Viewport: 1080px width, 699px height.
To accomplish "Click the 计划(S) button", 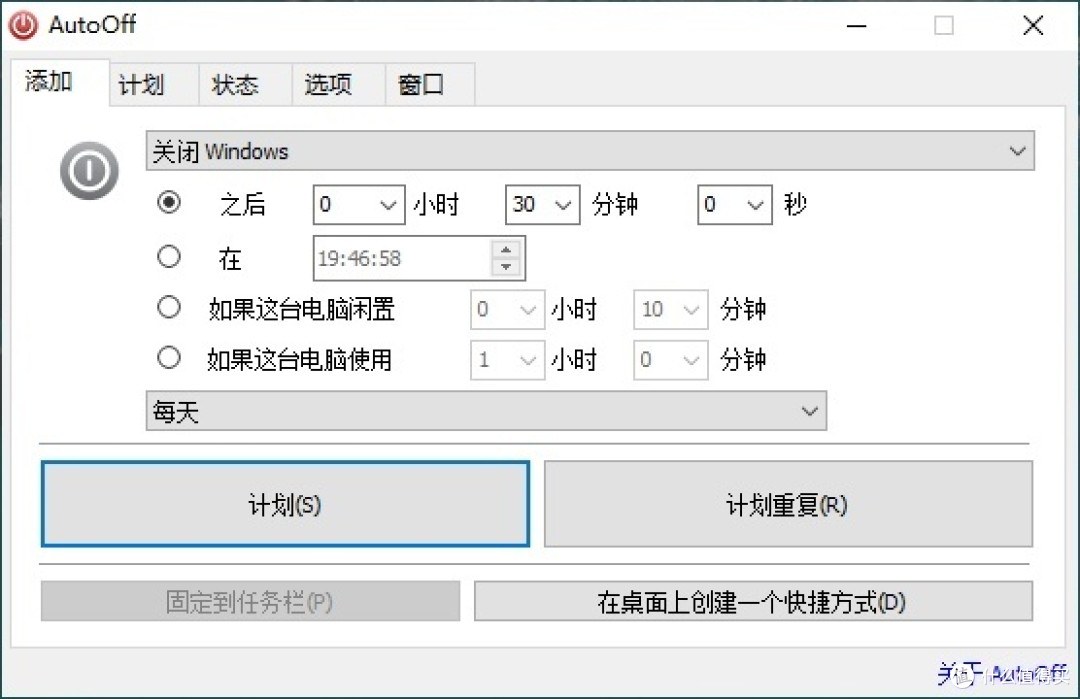I will [284, 504].
